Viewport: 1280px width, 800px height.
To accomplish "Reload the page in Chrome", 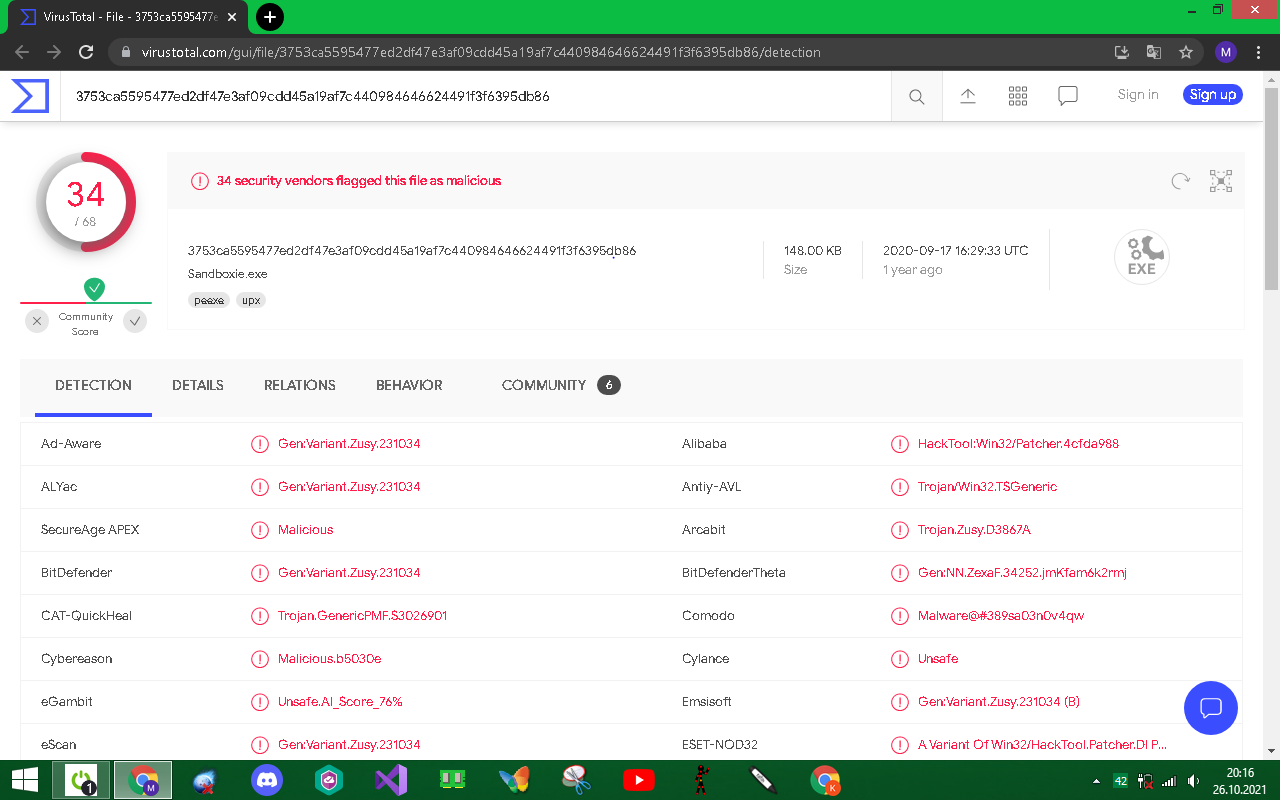I will (86, 52).
